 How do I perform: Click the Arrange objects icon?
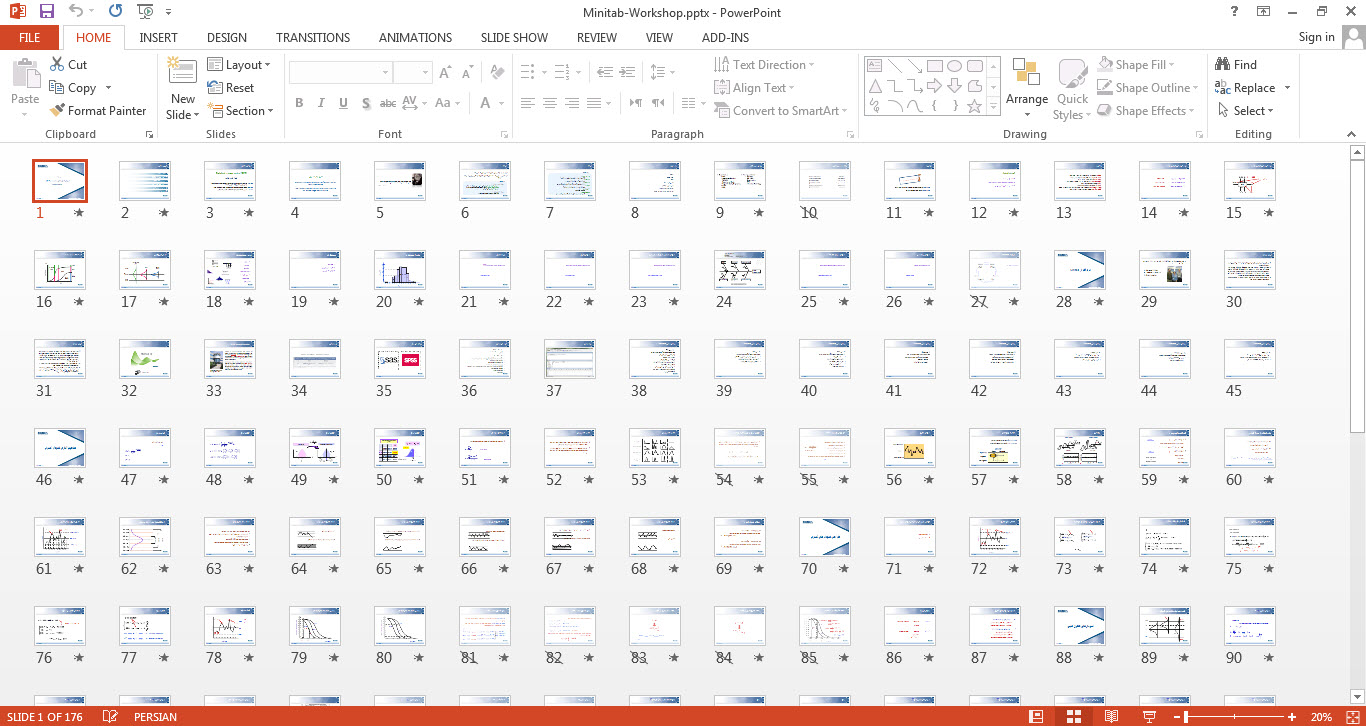pos(1026,74)
